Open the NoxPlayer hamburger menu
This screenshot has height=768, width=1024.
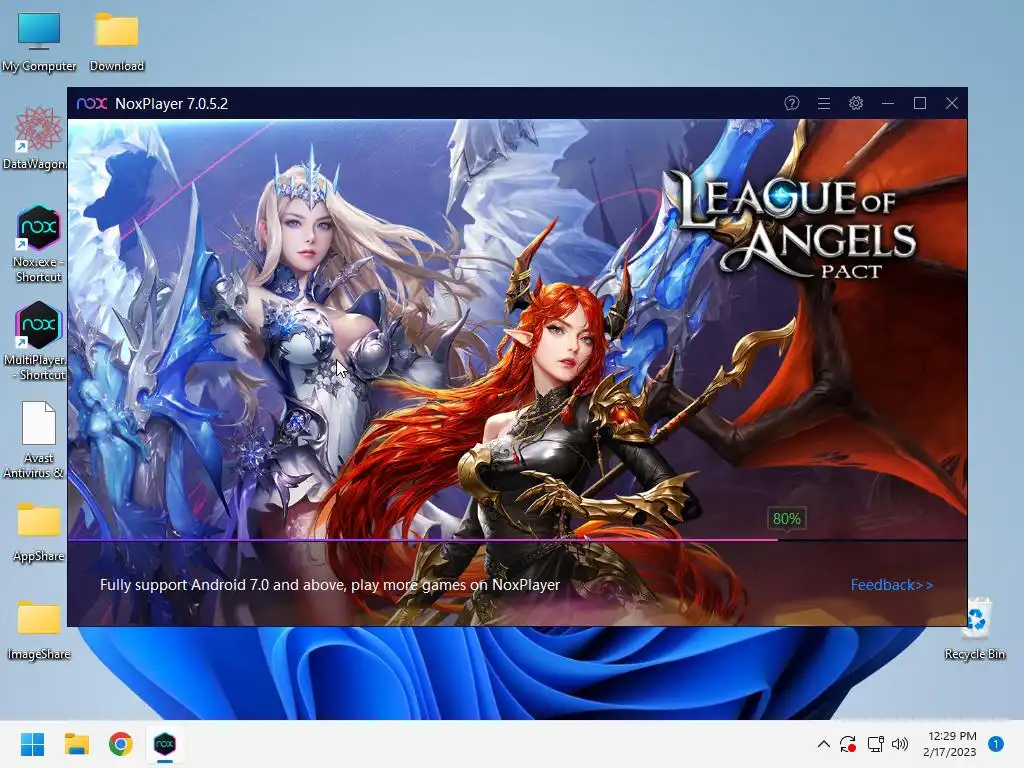tap(824, 103)
